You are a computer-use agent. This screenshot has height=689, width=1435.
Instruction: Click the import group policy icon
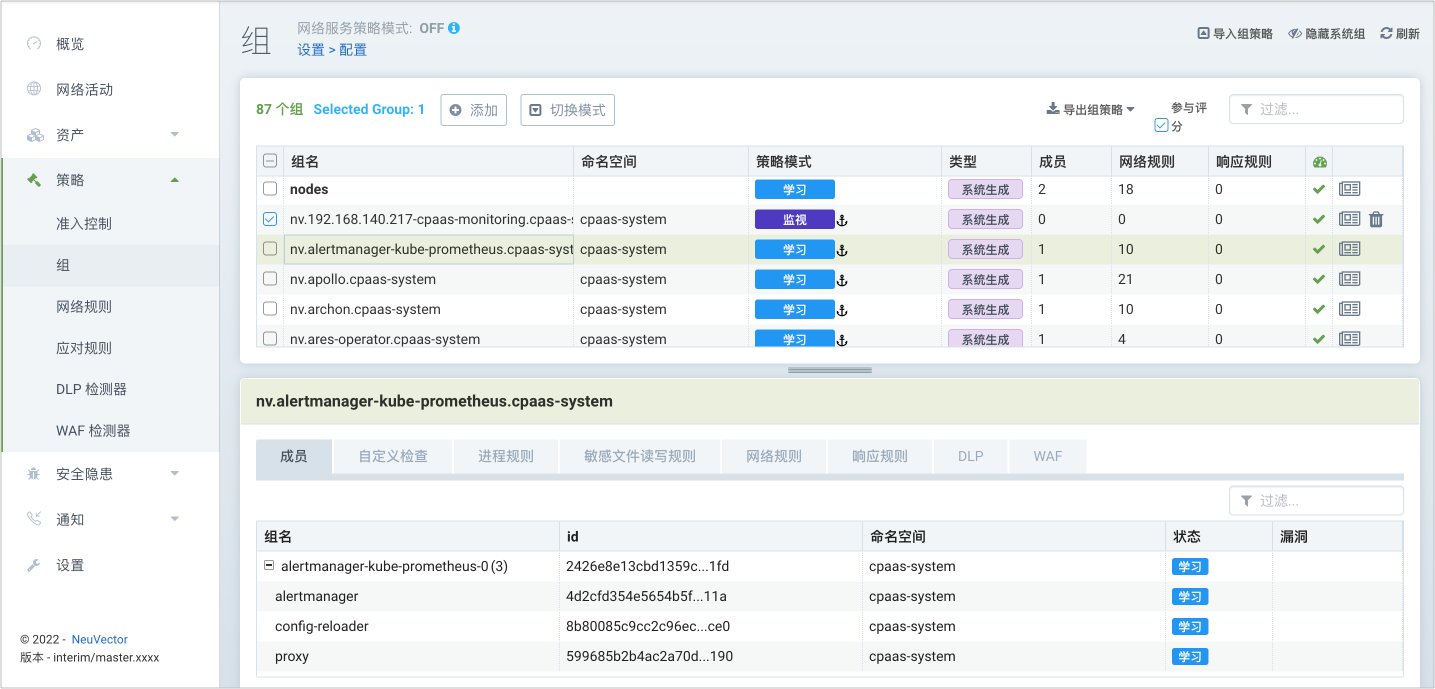point(1203,33)
